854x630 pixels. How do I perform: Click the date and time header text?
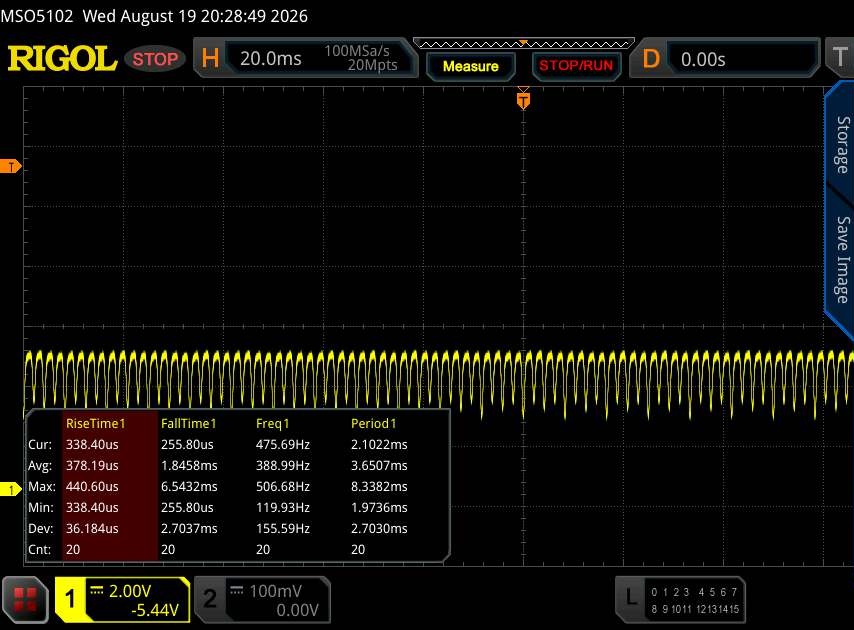195,16
